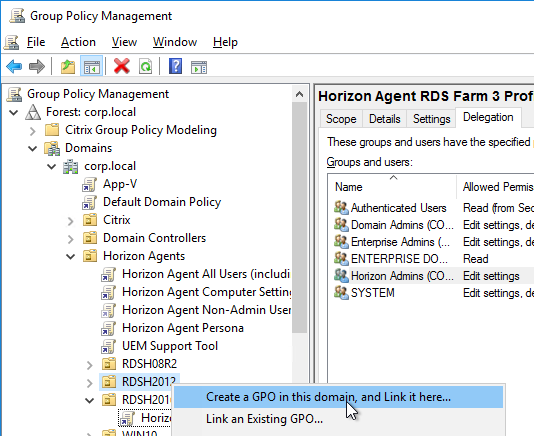Image resolution: width=534 pixels, height=436 pixels.
Task: Click the Domains folder icon
Action: pos(52,148)
